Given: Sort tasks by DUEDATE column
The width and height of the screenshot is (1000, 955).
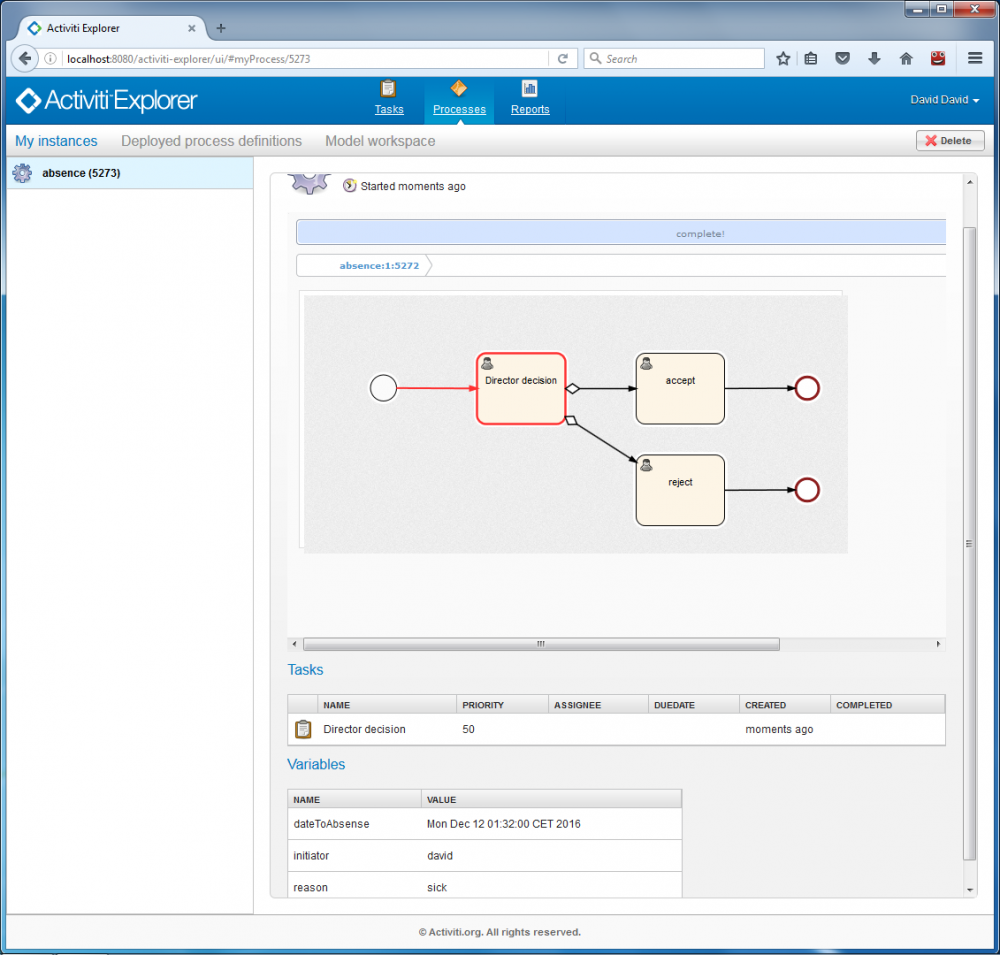Looking at the screenshot, I should [x=694, y=704].
